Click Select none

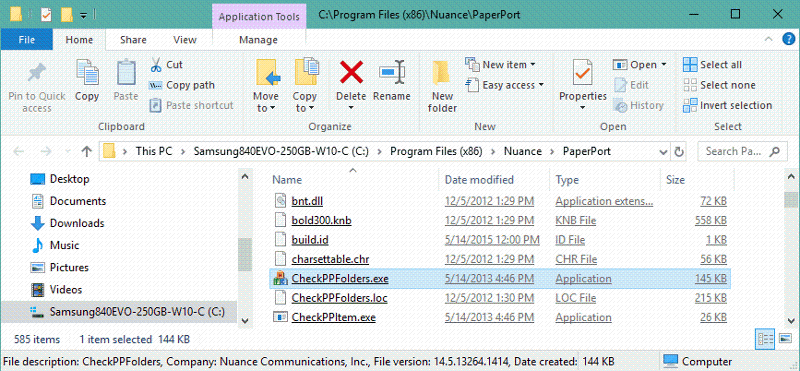click(719, 85)
